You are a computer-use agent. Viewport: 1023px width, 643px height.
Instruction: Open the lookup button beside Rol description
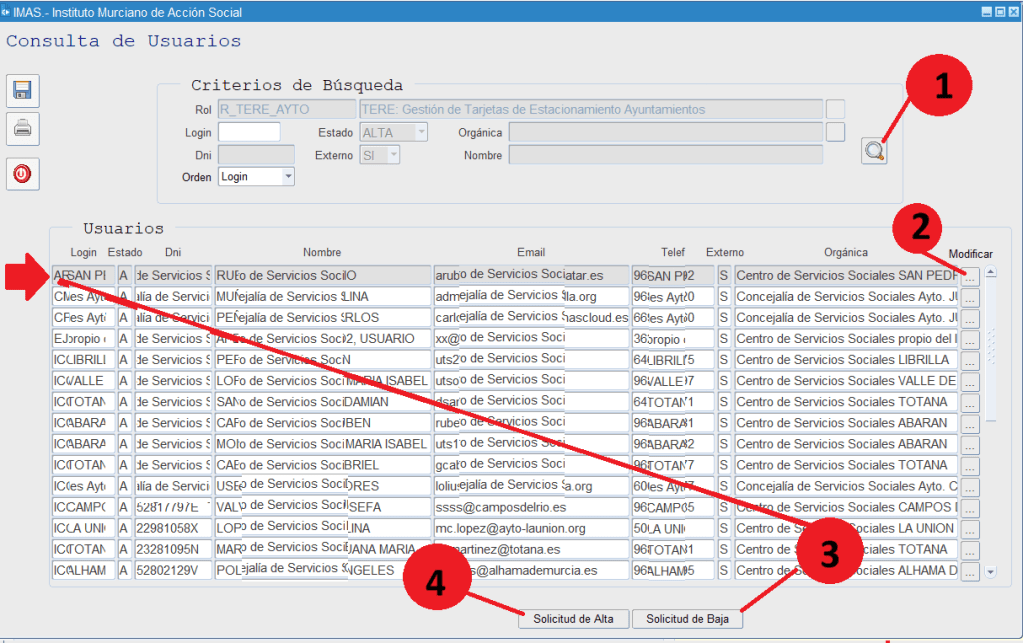click(x=836, y=109)
